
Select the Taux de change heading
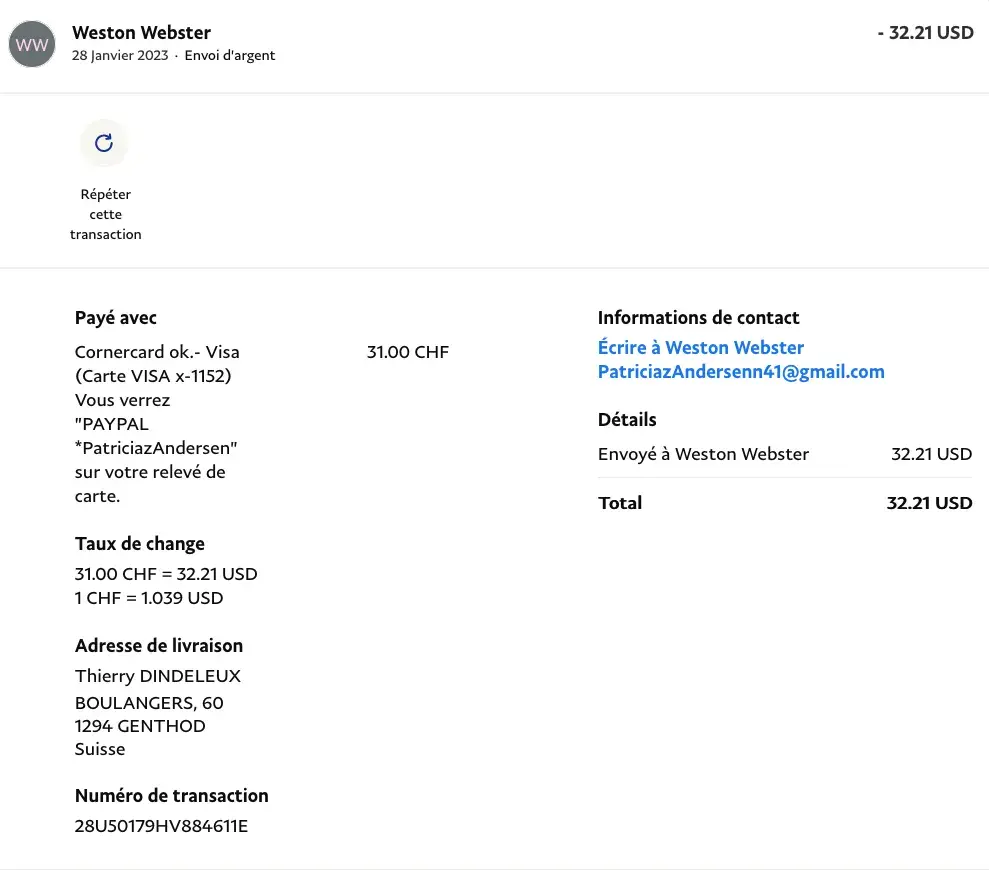tap(140, 544)
